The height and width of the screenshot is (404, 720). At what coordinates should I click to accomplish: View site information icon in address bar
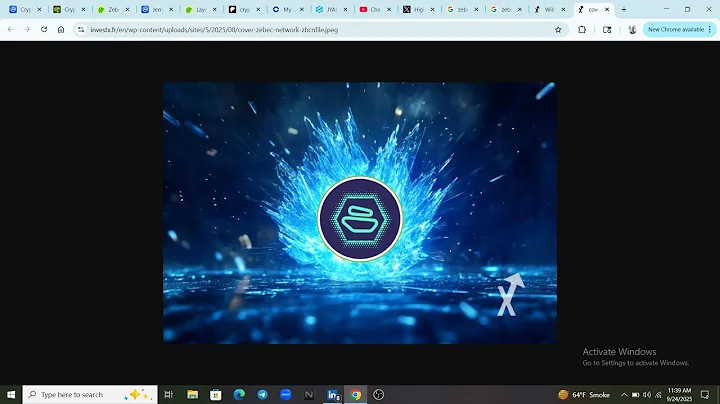coord(81,29)
